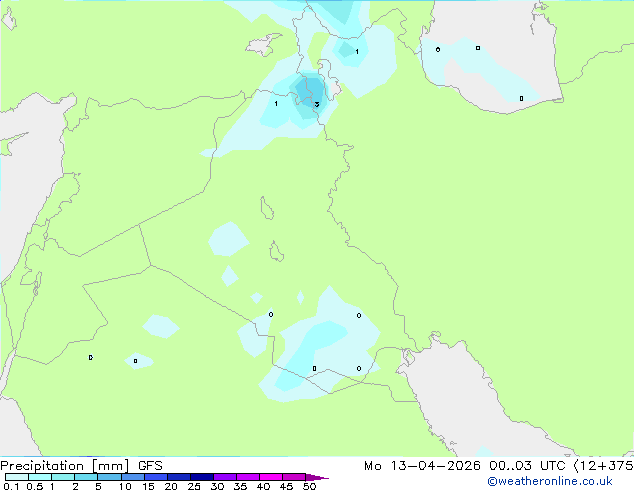Pick the 15–20 mm legend swatch
This screenshot has width=634, height=490.
pos(155,477)
